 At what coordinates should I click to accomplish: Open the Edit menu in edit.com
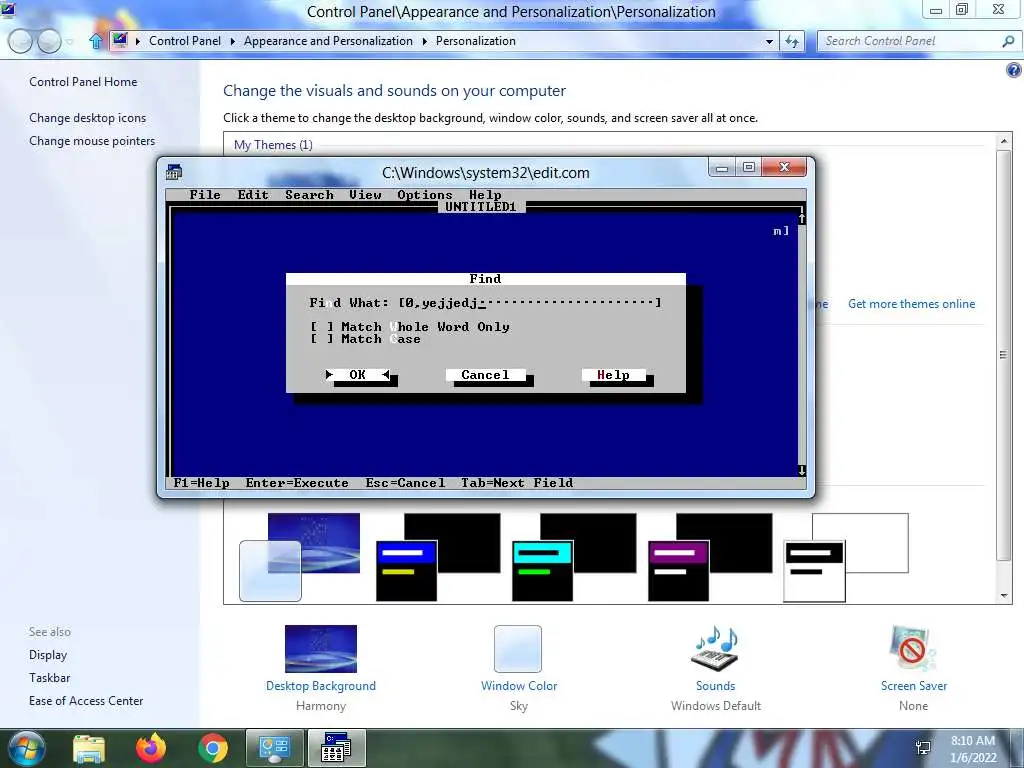[253, 195]
